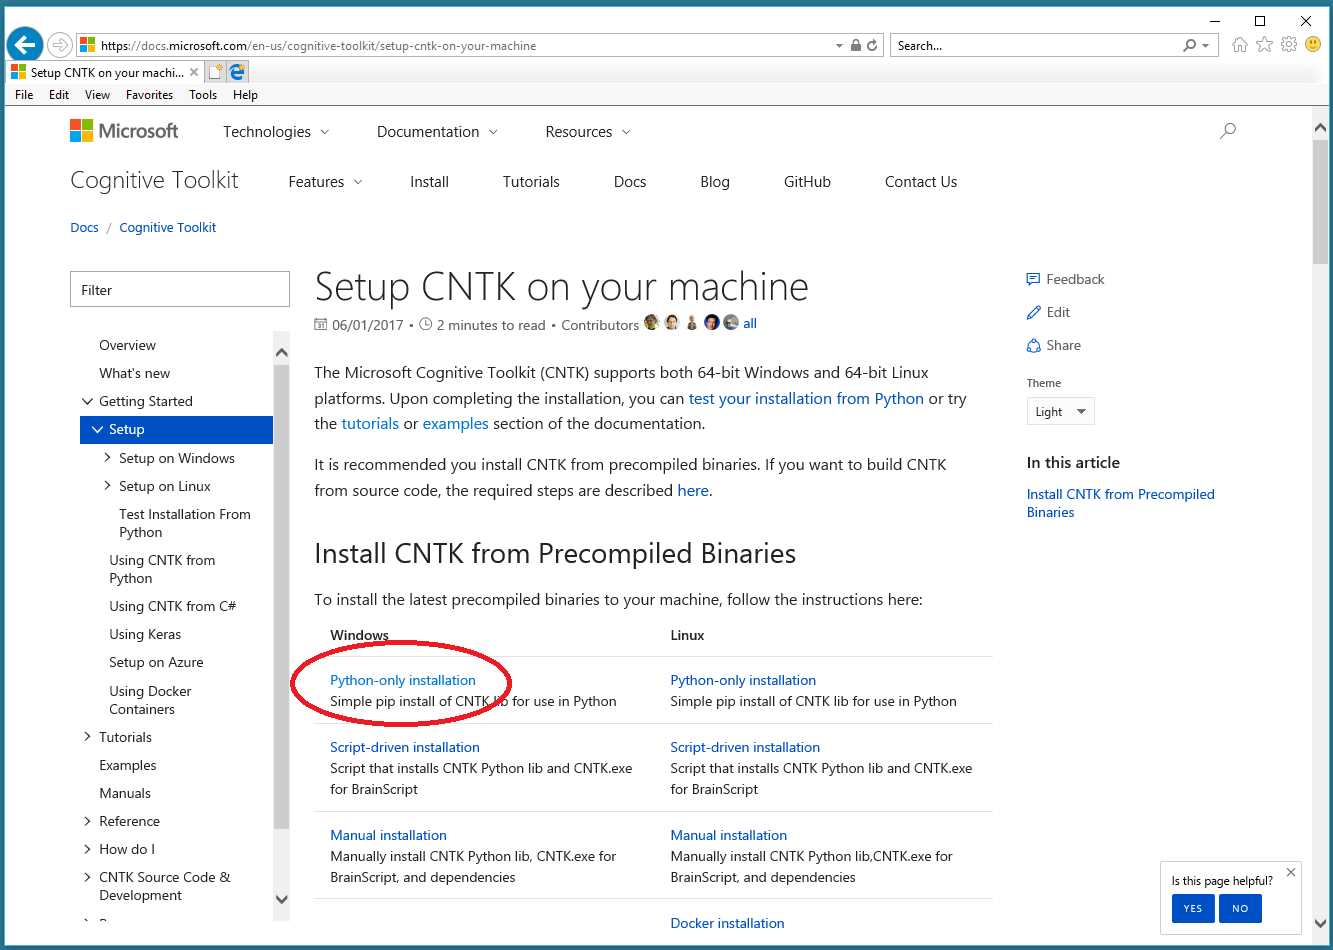Click the New tab button

(216, 72)
